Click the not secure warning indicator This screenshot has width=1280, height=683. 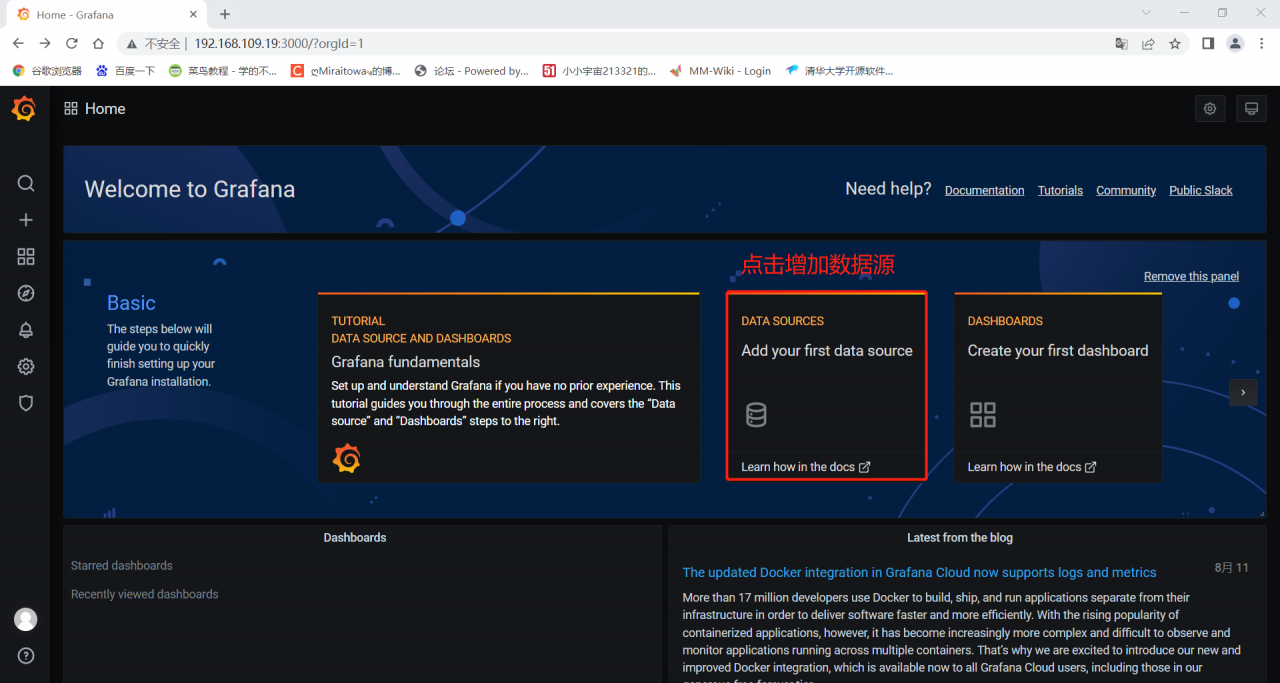tap(155, 44)
